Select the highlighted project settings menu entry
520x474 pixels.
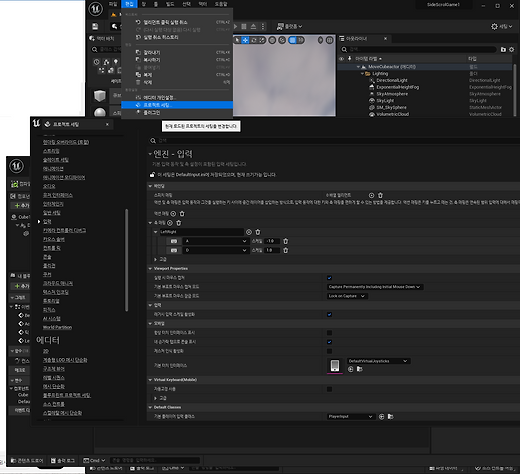coord(177,105)
